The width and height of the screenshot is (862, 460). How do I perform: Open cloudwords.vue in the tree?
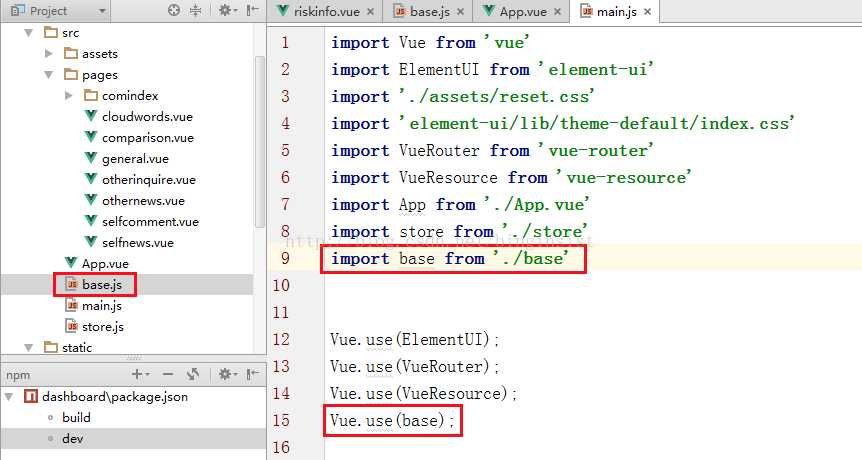point(147,117)
